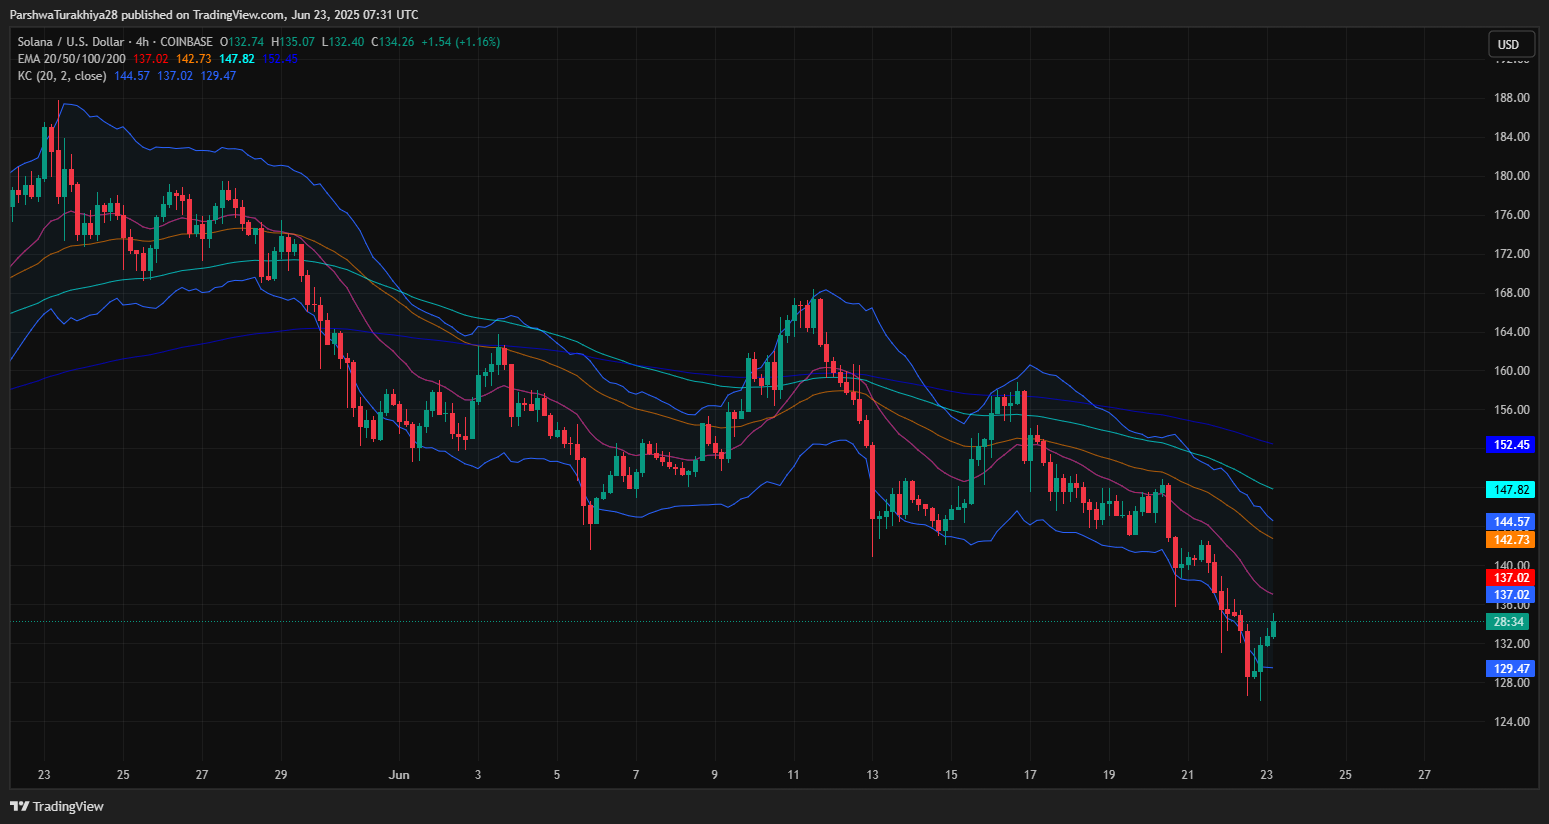Click the TradingView logo icon
The height and width of the screenshot is (824, 1549).
[x=20, y=806]
